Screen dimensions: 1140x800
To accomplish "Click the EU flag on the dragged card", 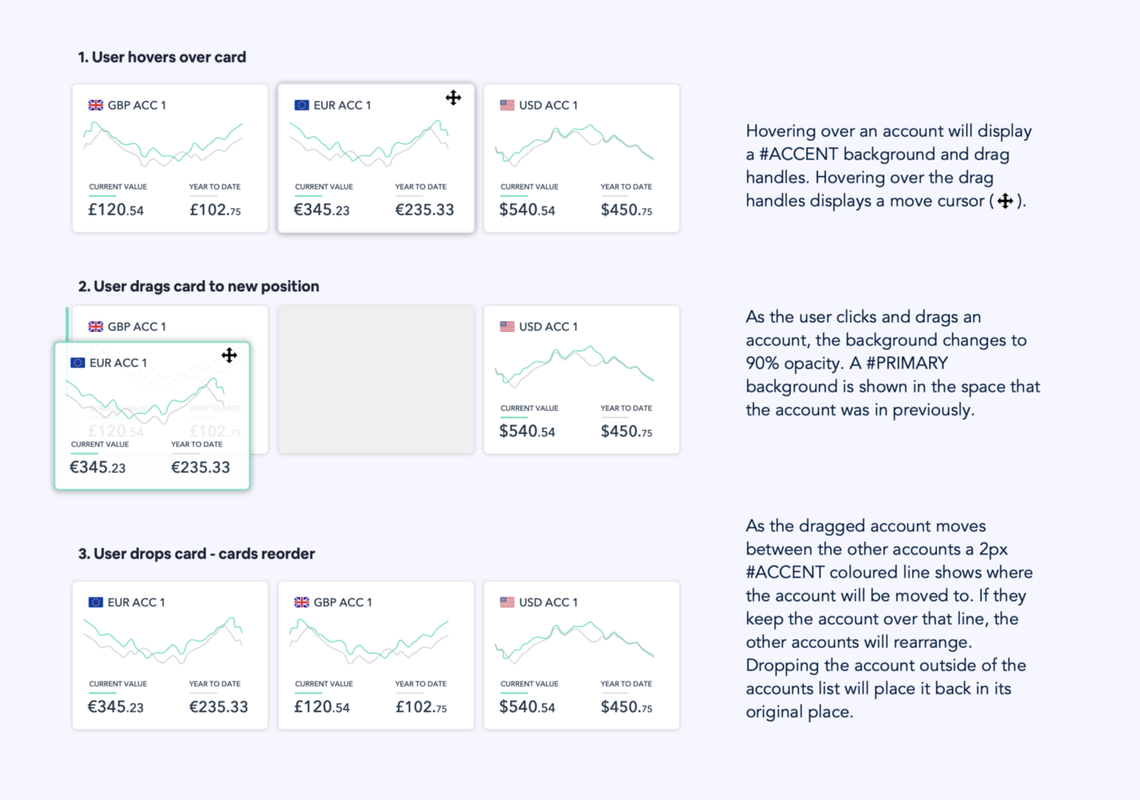I will click(78, 363).
